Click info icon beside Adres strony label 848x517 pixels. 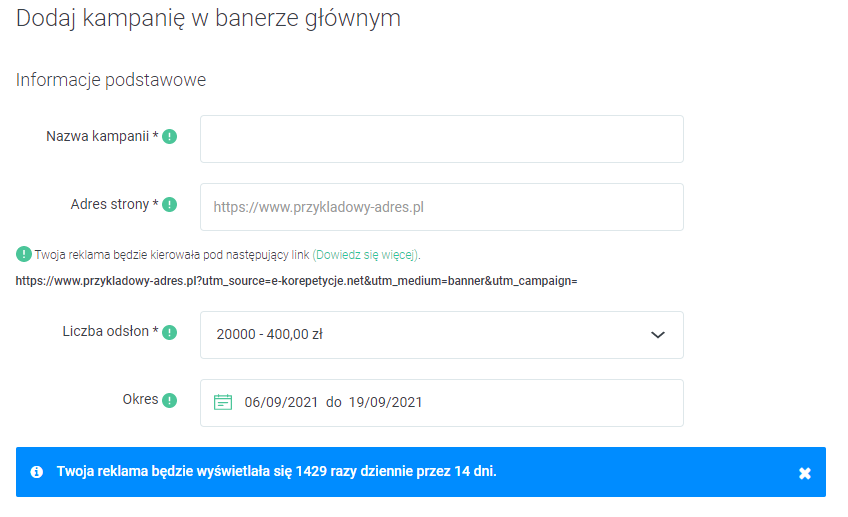[x=170, y=205]
